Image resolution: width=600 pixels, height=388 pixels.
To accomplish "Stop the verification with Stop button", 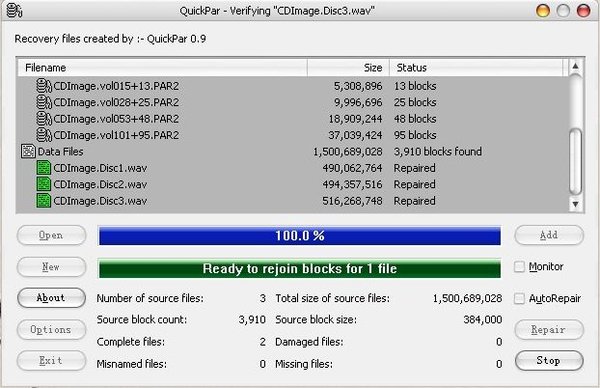I will click(x=549, y=361).
